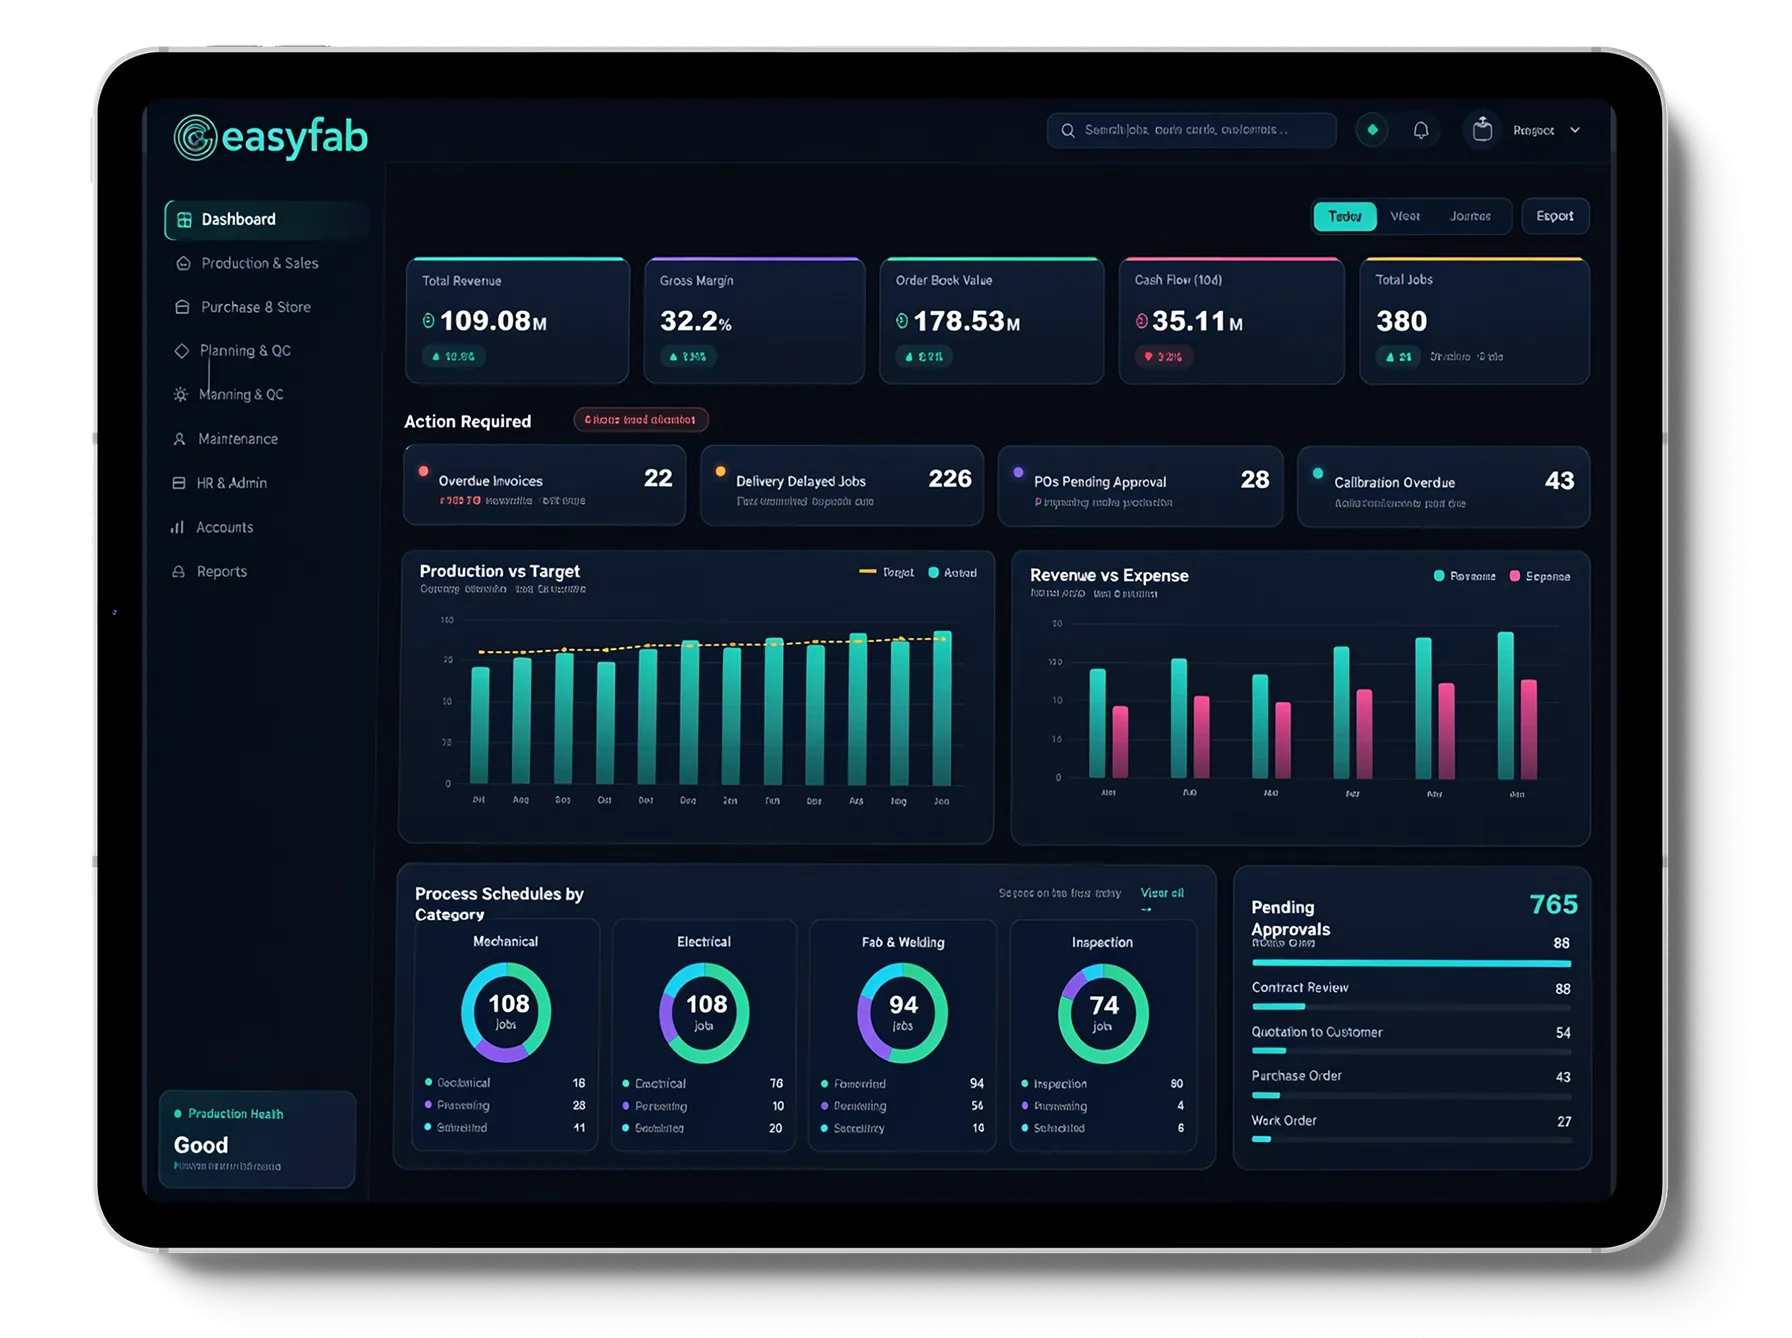This screenshot has width=1792, height=1338.
Task: Open the Gross Margin 32.2% card
Action: [754, 321]
